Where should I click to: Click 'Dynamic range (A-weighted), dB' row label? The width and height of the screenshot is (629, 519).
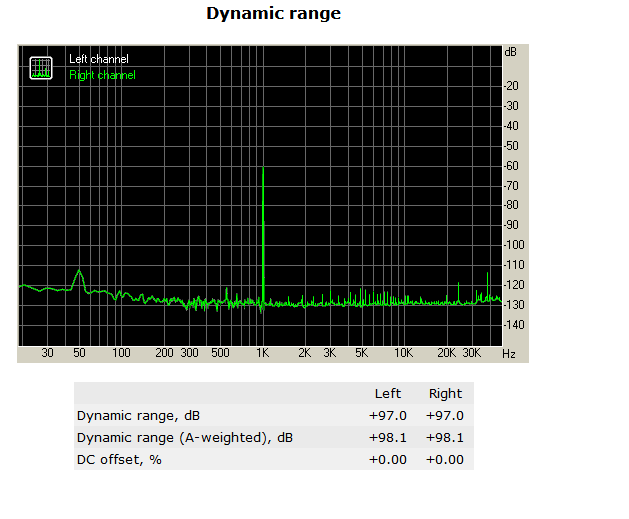[x=185, y=438]
